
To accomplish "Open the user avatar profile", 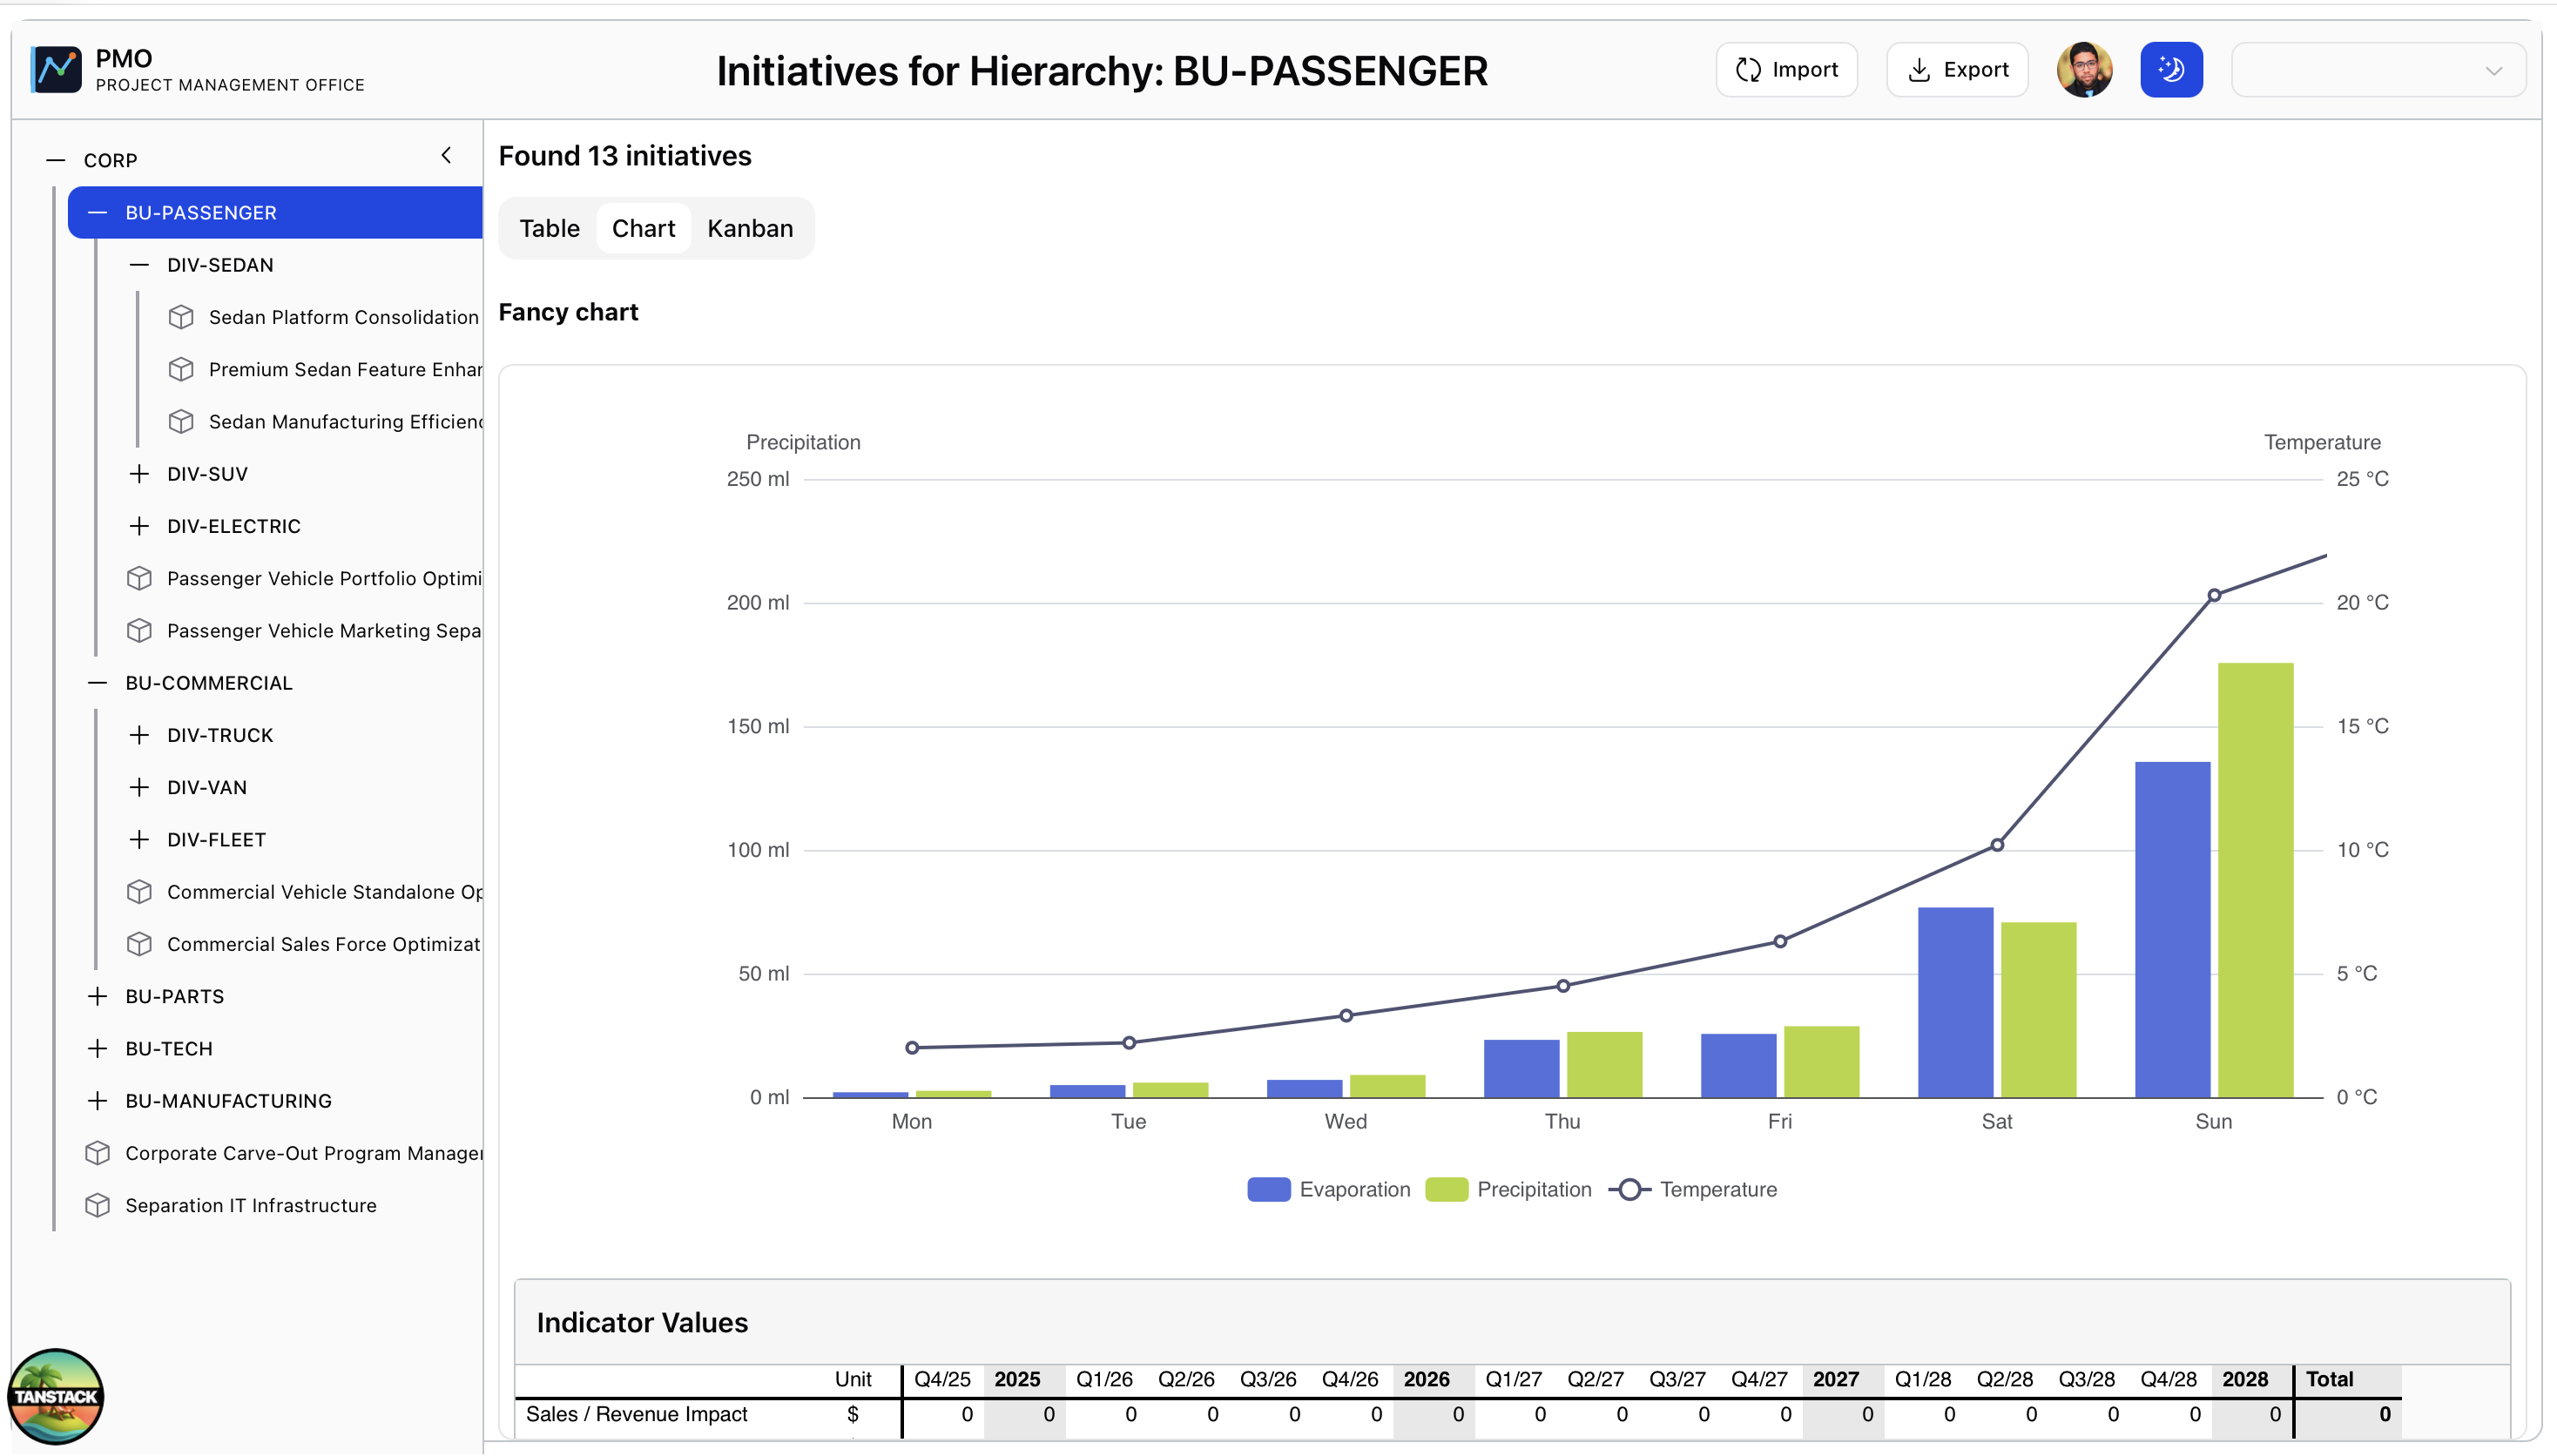I will point(2083,69).
